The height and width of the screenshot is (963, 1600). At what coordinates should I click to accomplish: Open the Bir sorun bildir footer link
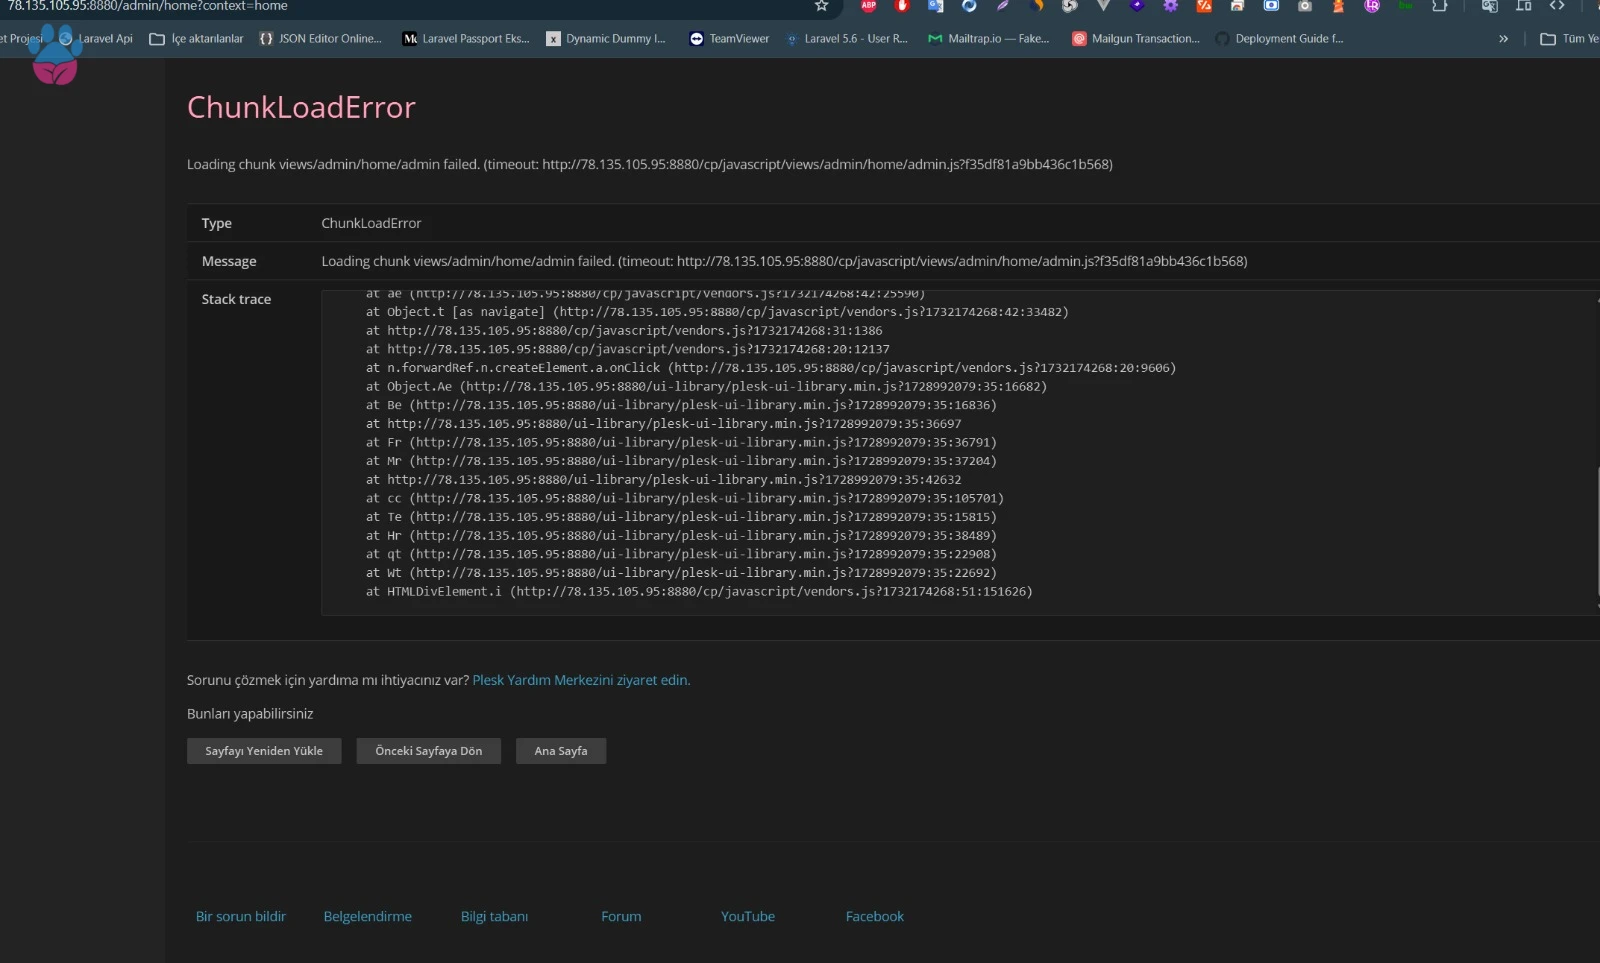point(241,916)
